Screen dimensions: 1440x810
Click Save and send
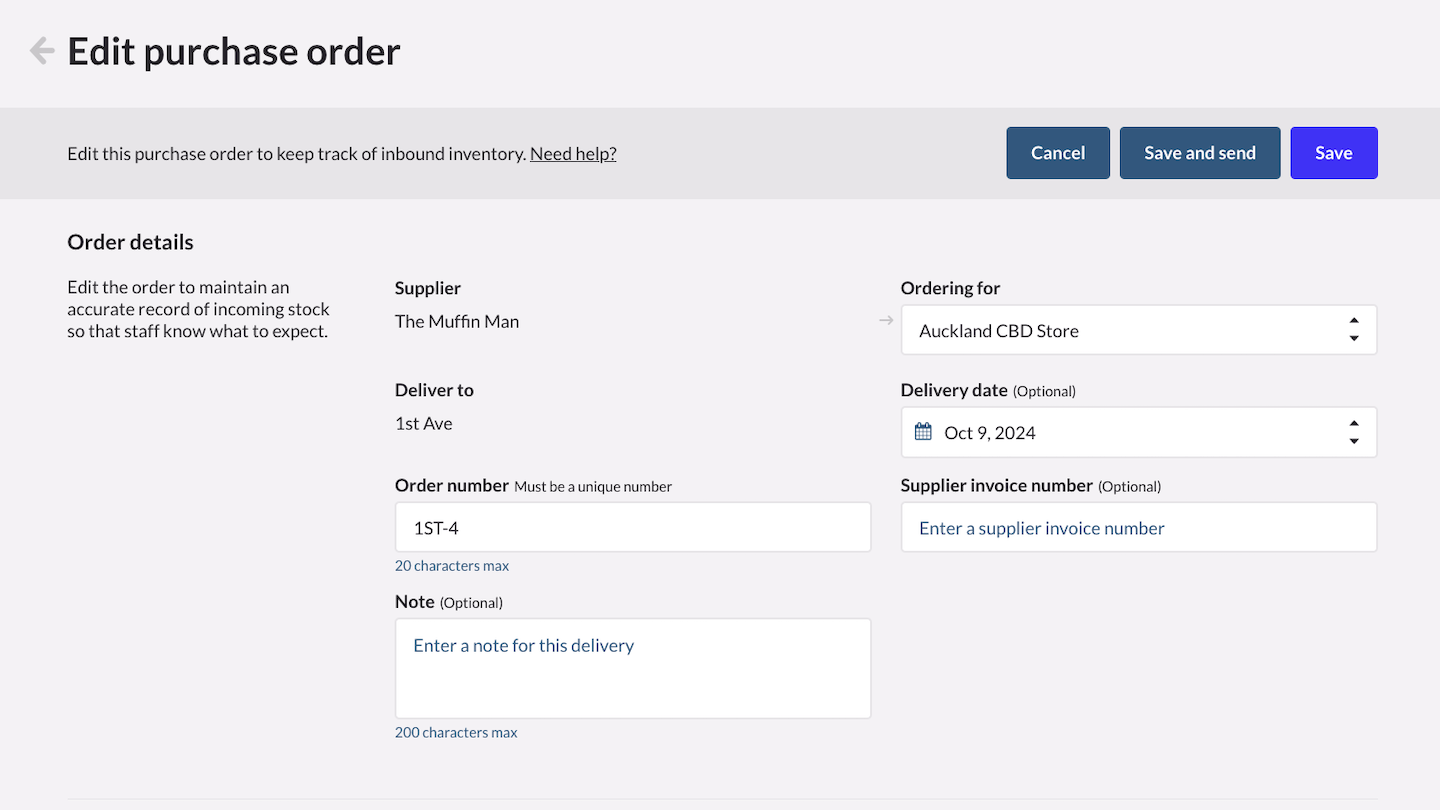(x=1199, y=153)
